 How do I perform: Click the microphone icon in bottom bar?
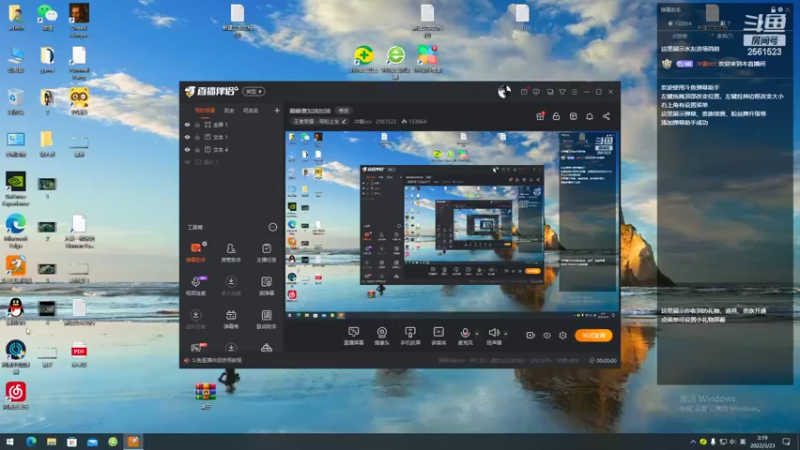[x=465, y=333]
